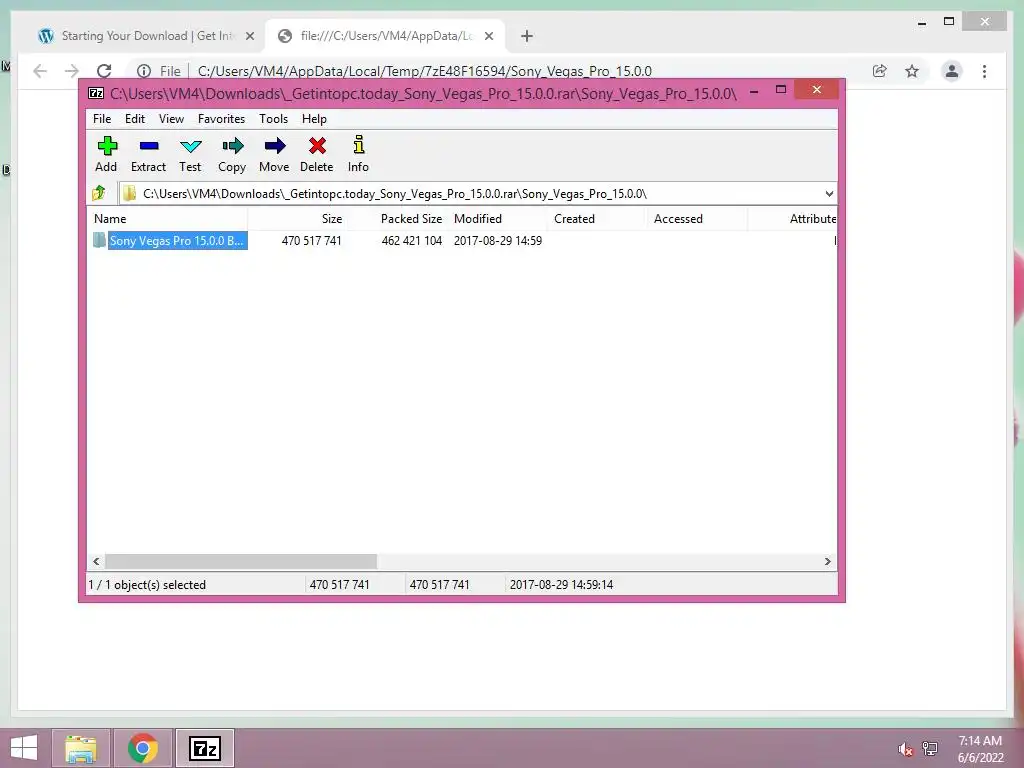The image size is (1024, 768).
Task: Click the scrollbar left arrow
Action: click(x=97, y=562)
